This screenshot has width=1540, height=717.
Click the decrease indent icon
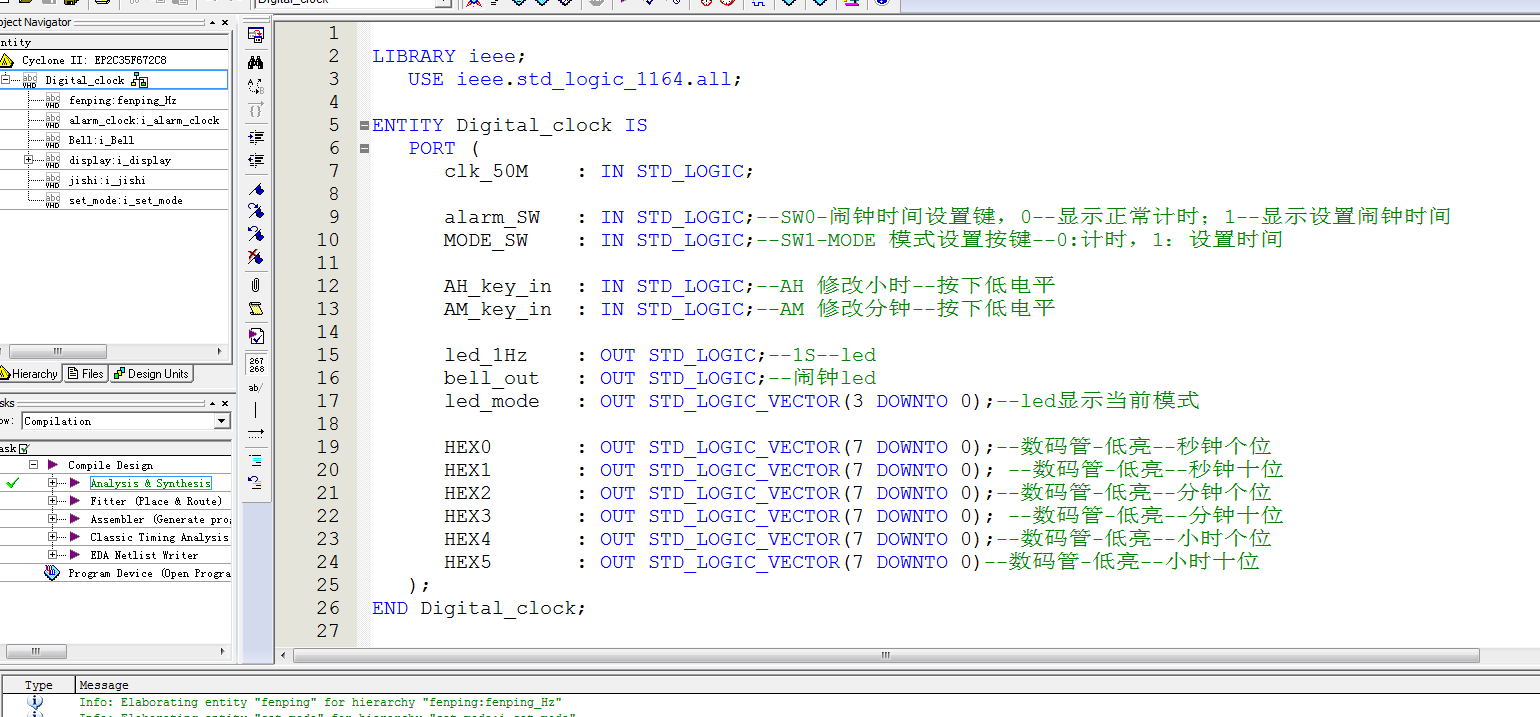pos(256,160)
